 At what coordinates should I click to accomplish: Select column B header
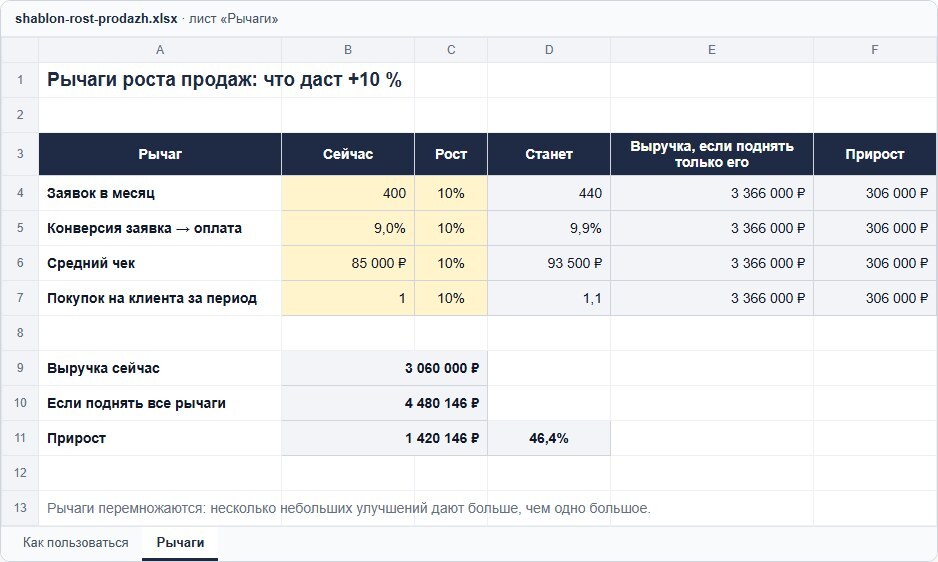(x=348, y=50)
